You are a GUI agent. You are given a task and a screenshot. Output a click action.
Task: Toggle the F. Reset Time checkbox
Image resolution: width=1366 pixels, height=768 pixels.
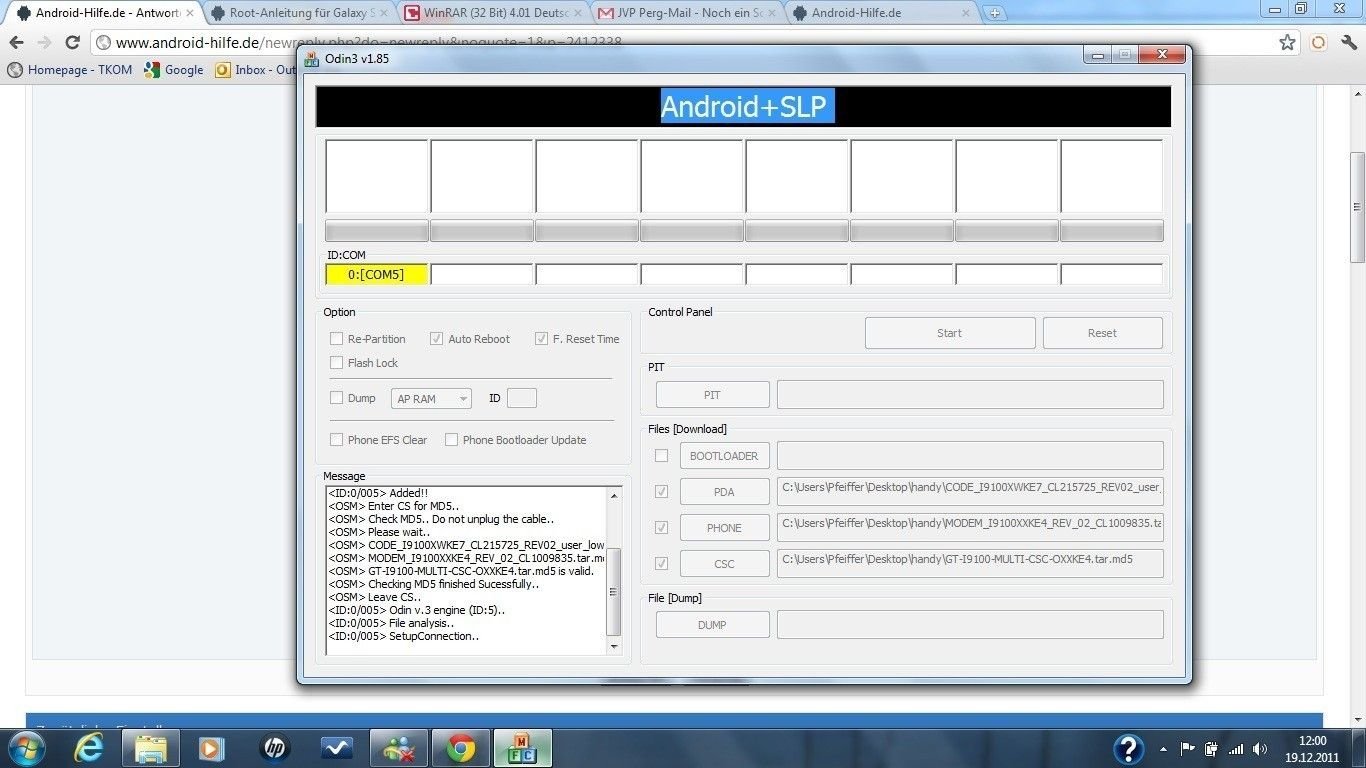pyautogui.click(x=541, y=339)
